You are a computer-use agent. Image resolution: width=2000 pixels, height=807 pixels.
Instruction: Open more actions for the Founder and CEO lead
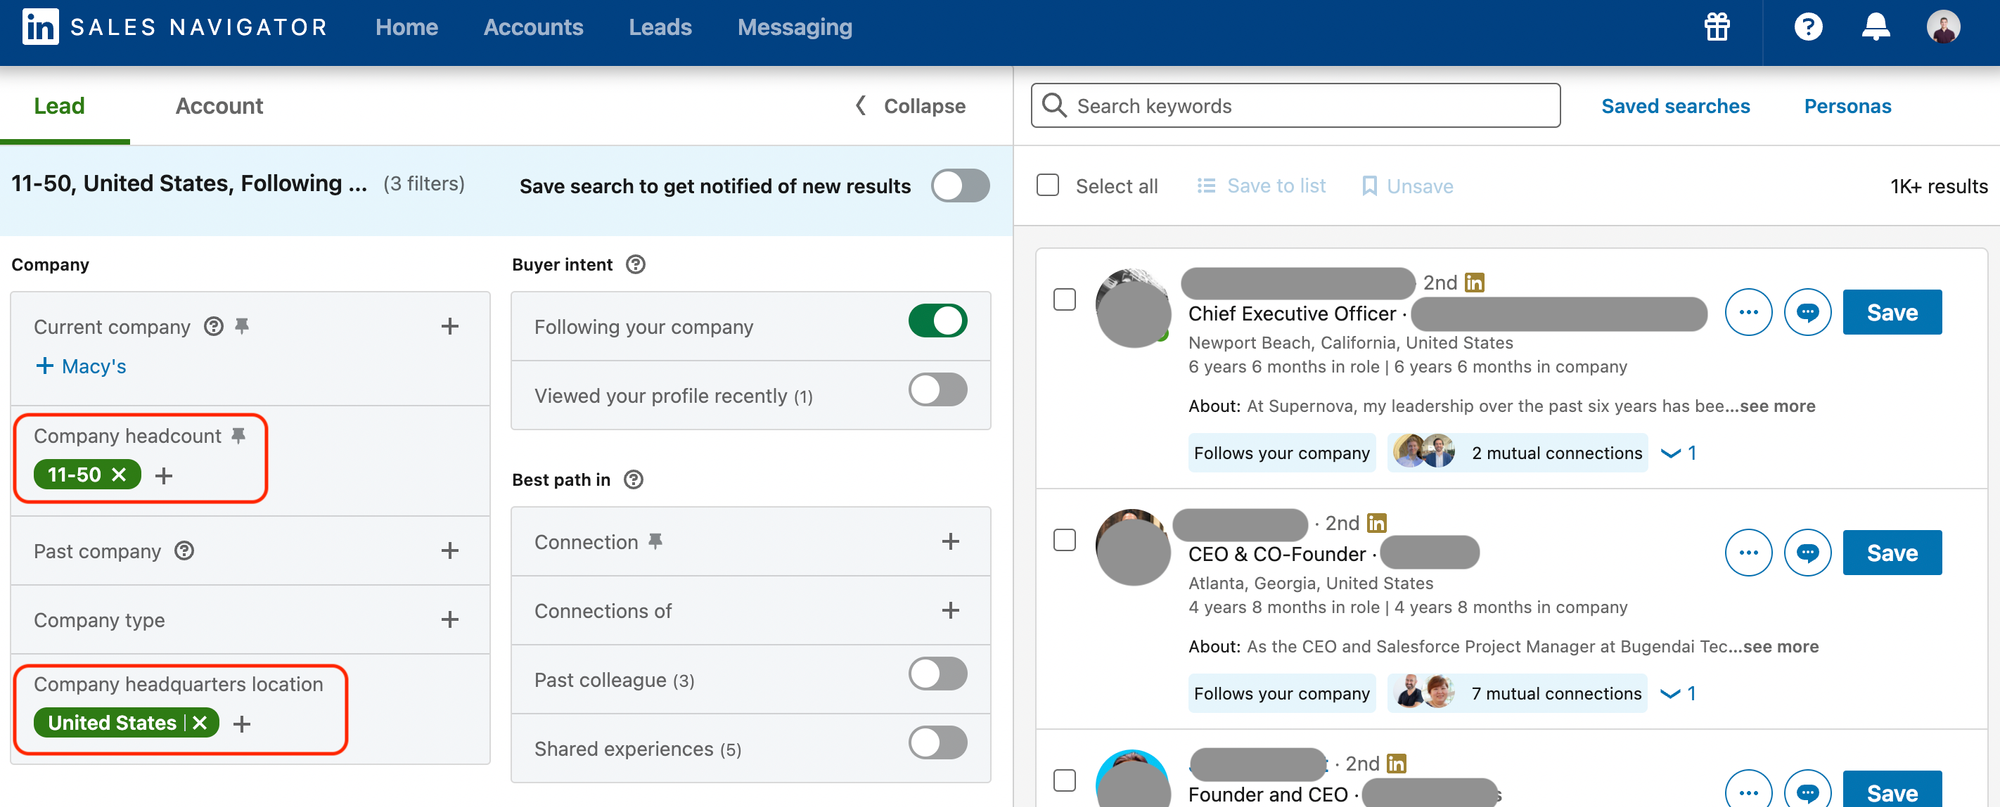click(x=1748, y=790)
